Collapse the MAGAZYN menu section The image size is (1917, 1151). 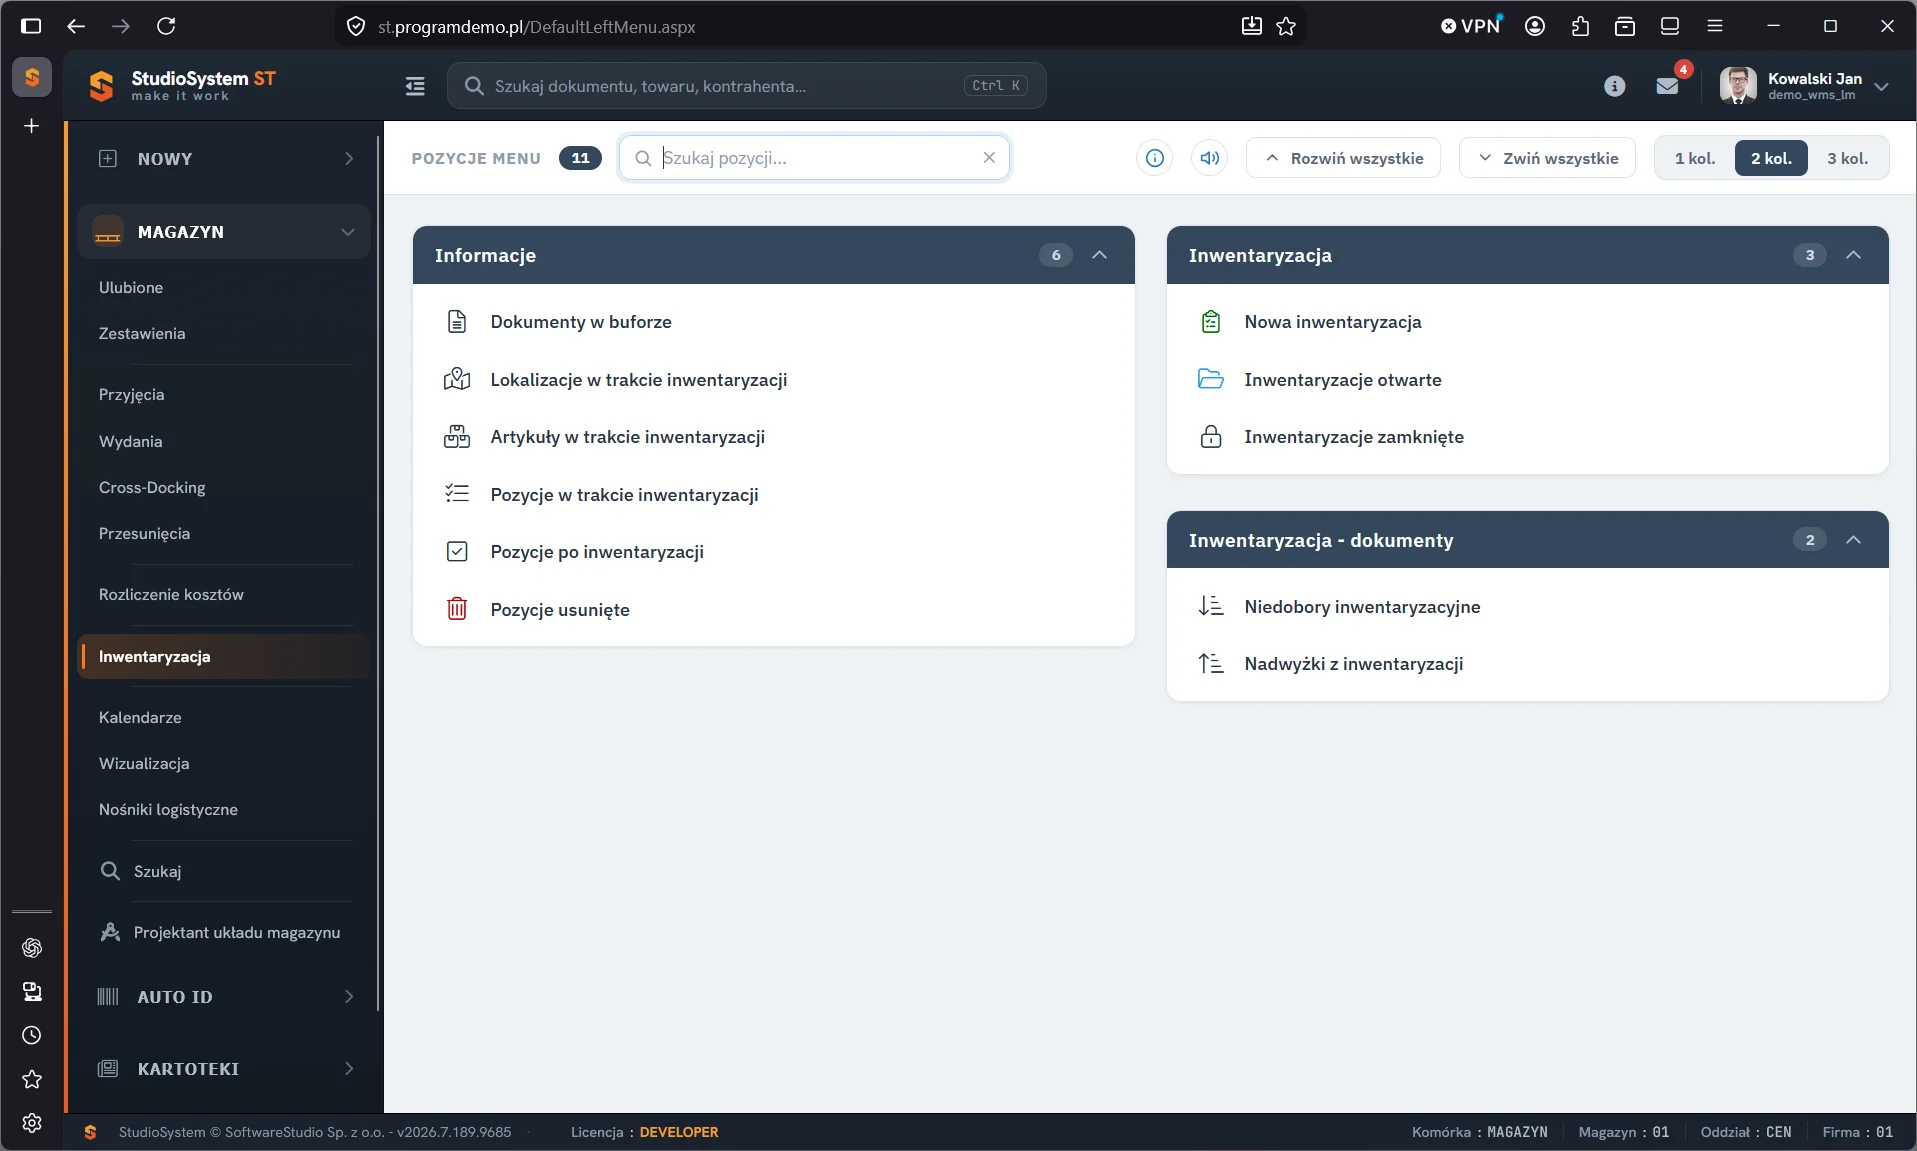coord(224,232)
